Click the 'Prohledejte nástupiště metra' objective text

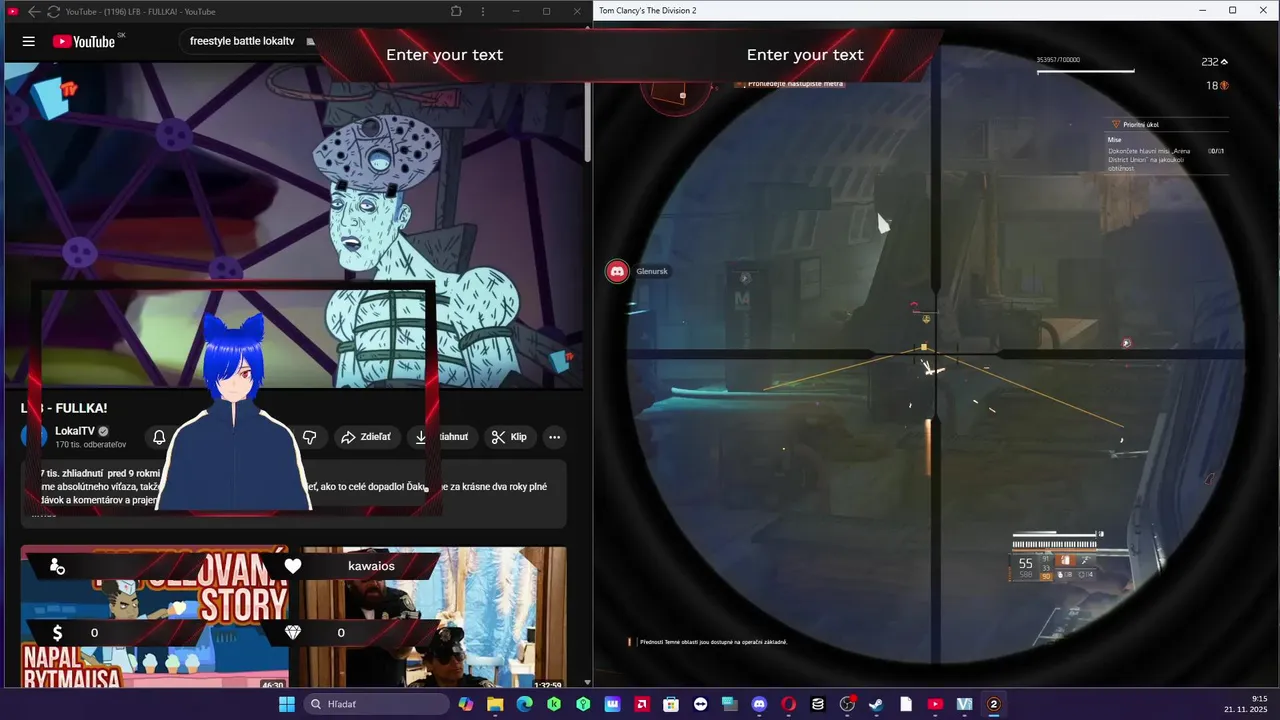(796, 84)
